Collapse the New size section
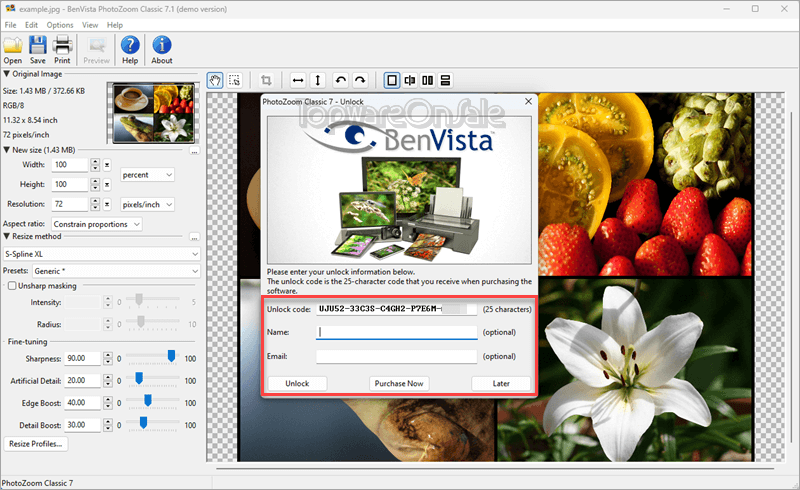800x490 pixels. click(7, 150)
